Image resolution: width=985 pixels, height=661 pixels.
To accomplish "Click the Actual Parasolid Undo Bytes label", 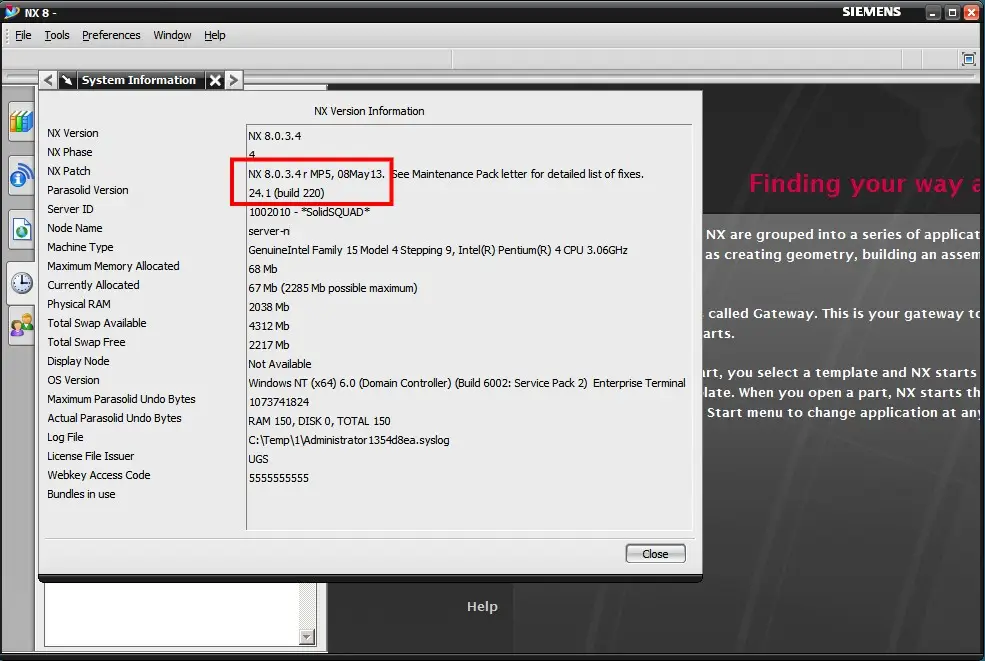I will [114, 418].
